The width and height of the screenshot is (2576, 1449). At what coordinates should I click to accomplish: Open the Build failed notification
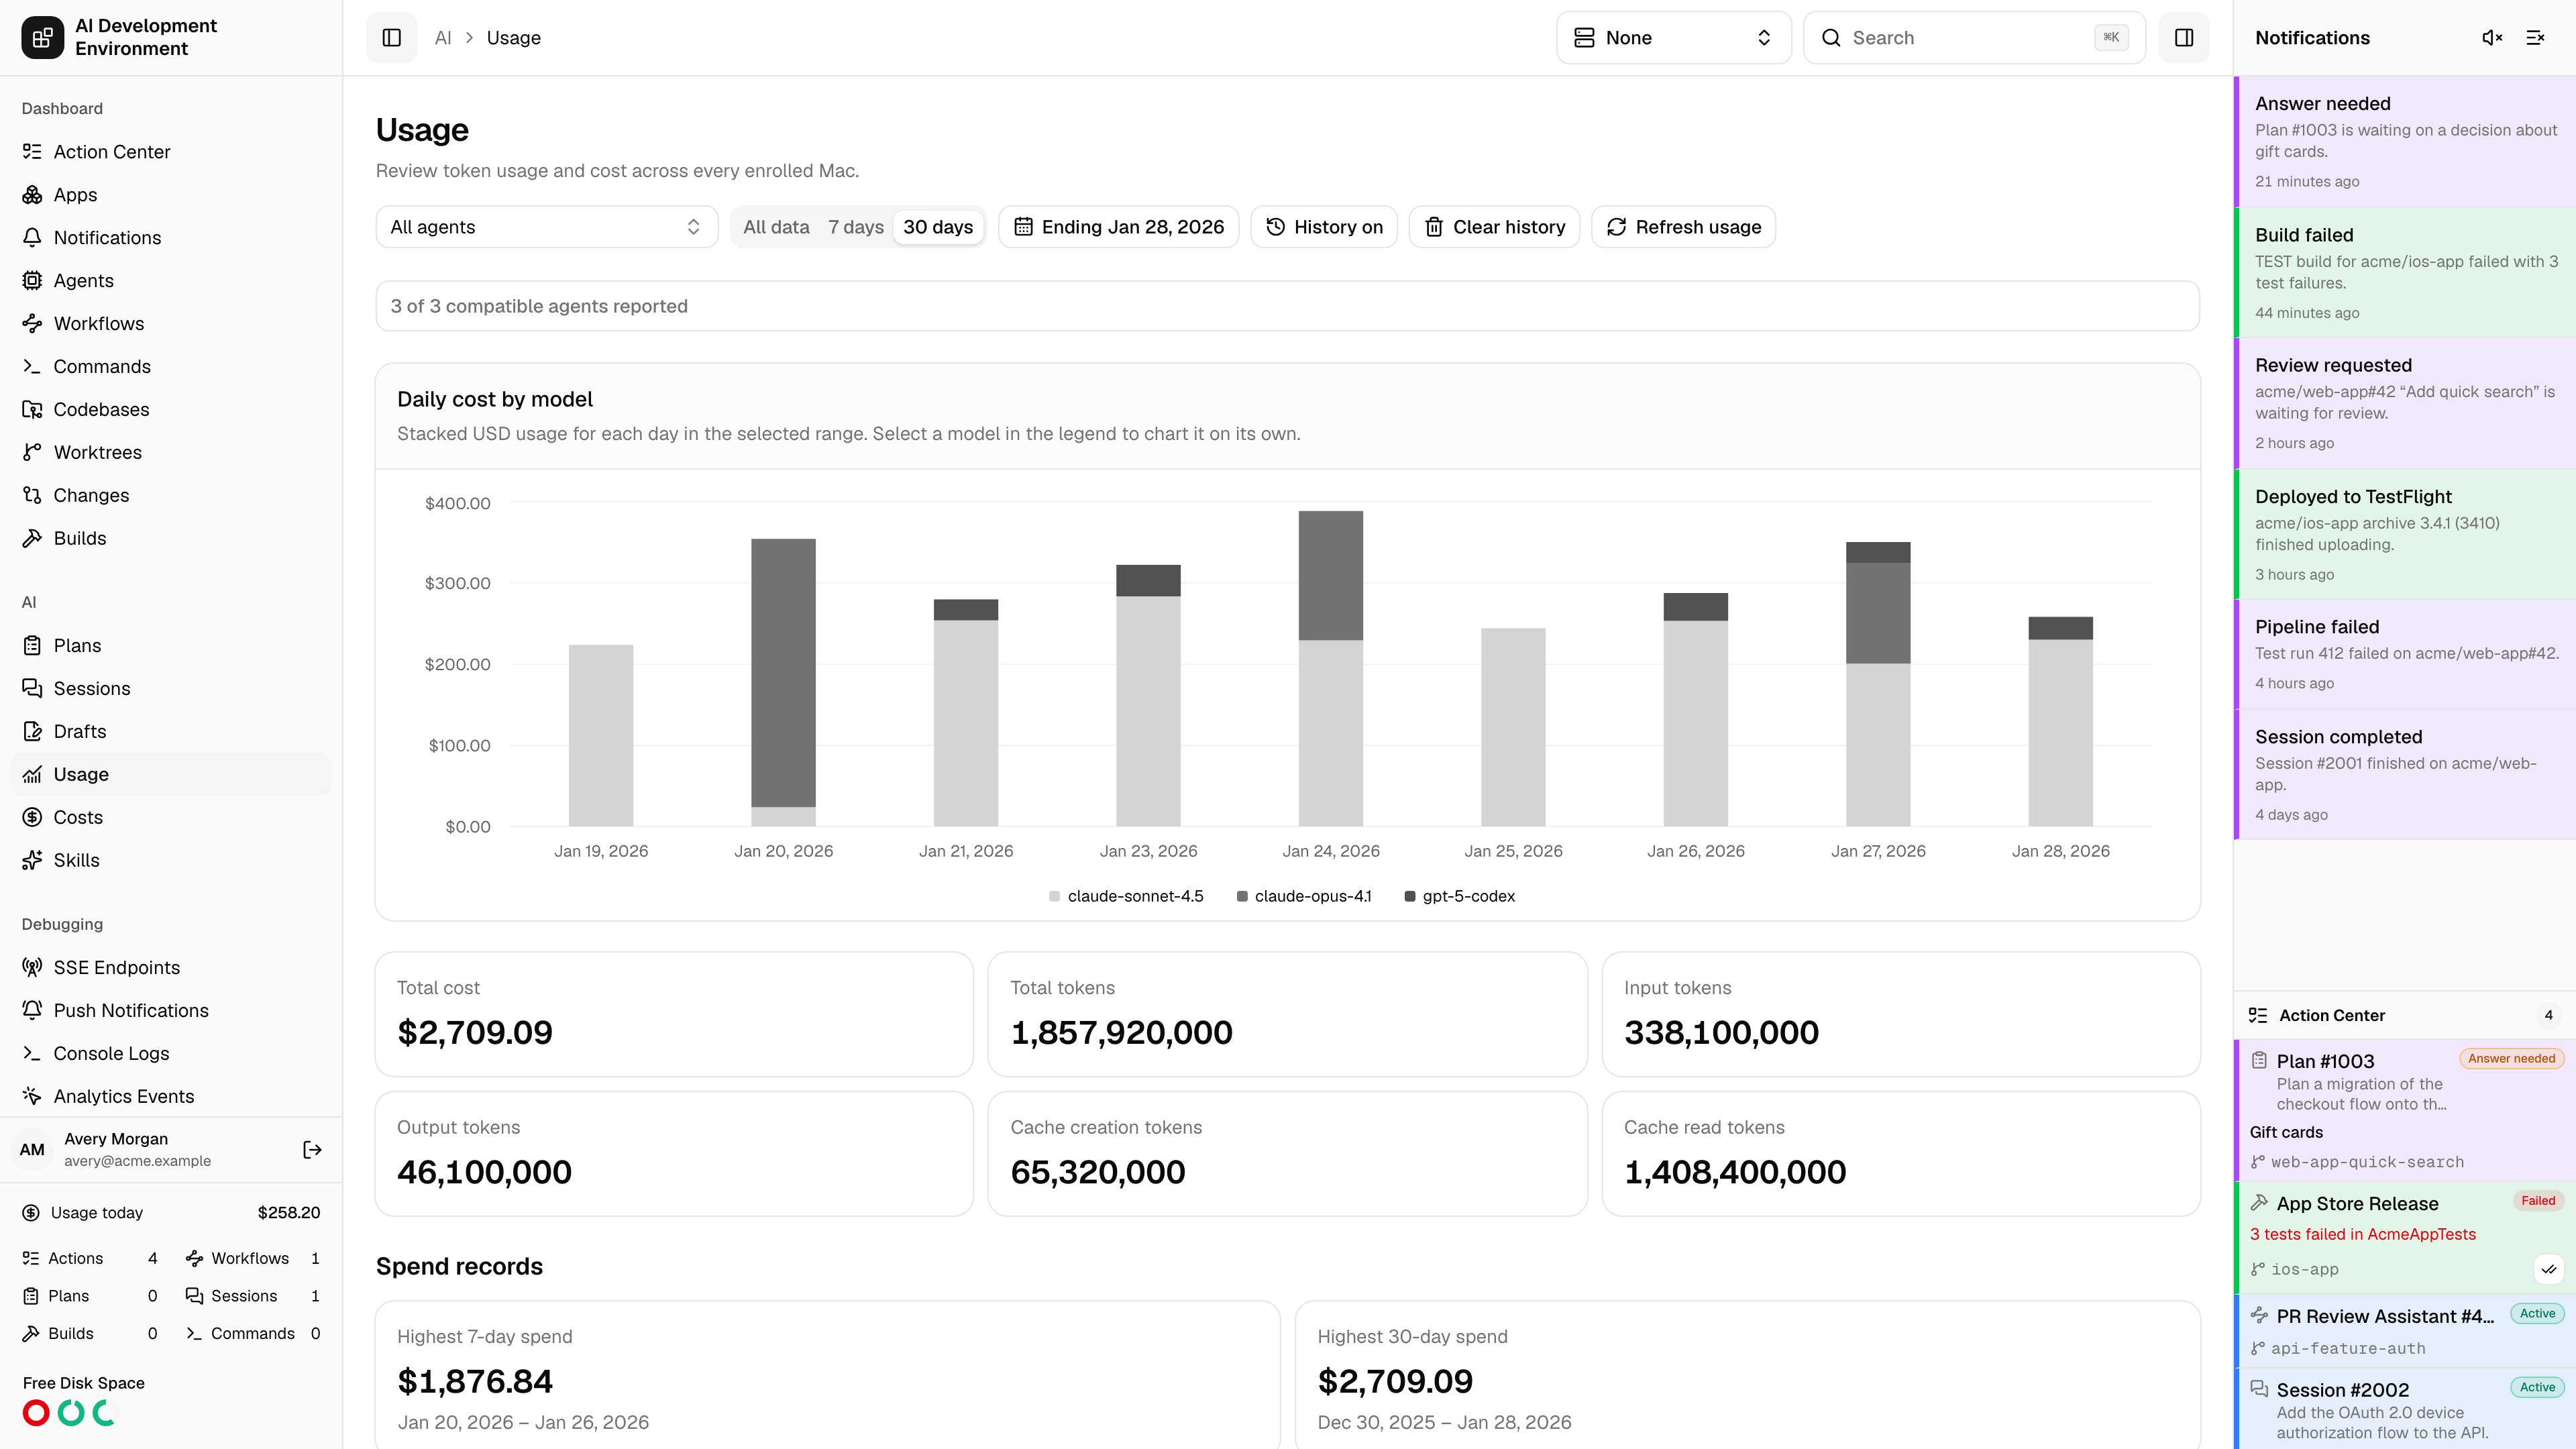[x=2405, y=273]
